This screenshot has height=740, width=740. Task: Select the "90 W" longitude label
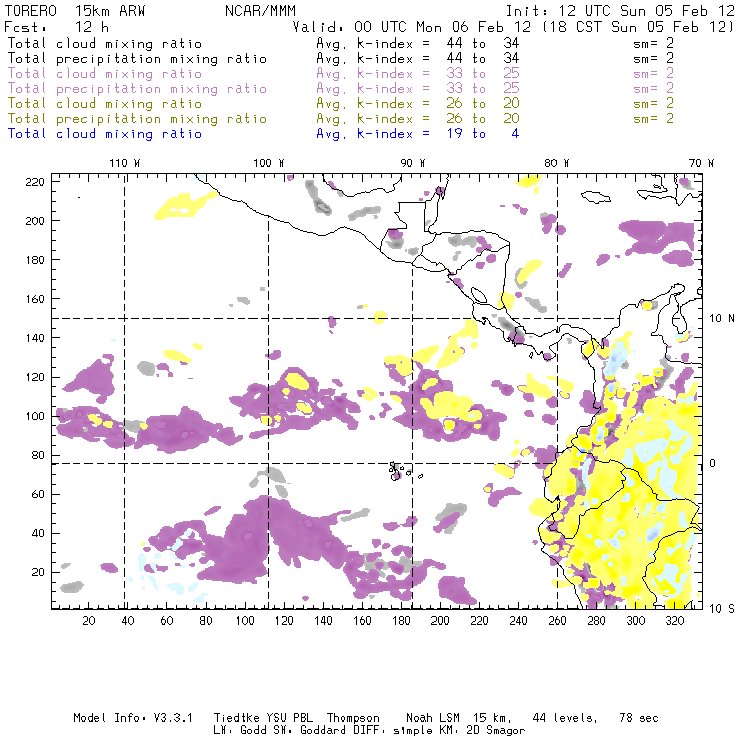tap(413, 163)
